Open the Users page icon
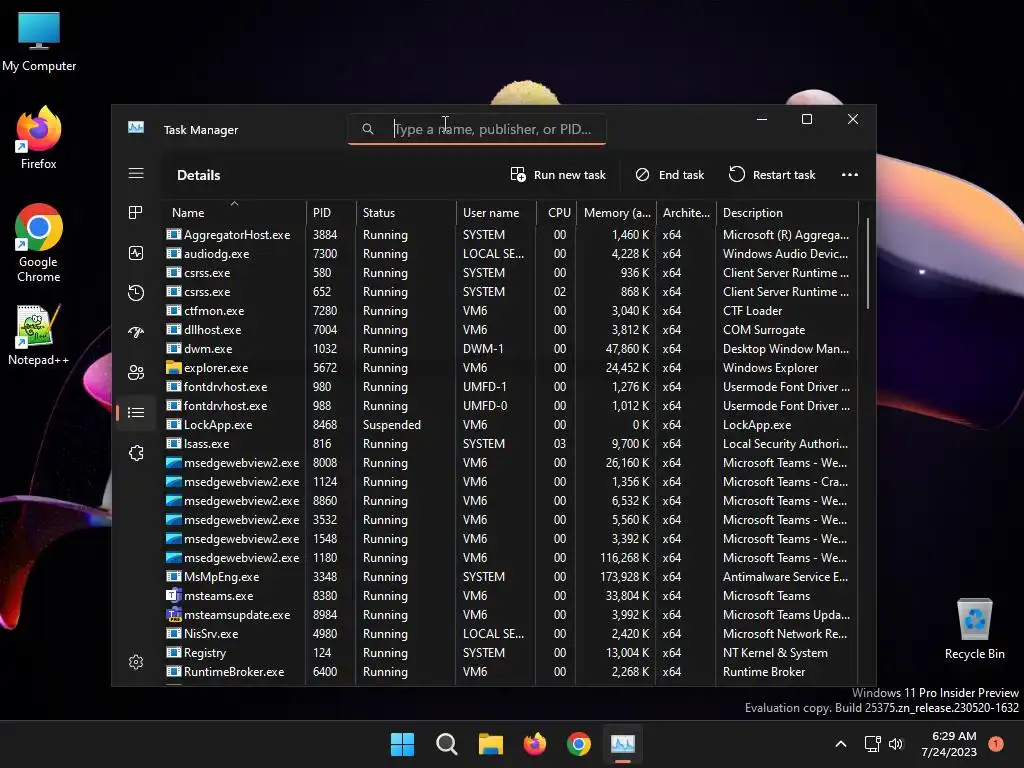This screenshot has width=1024, height=768. [136, 372]
